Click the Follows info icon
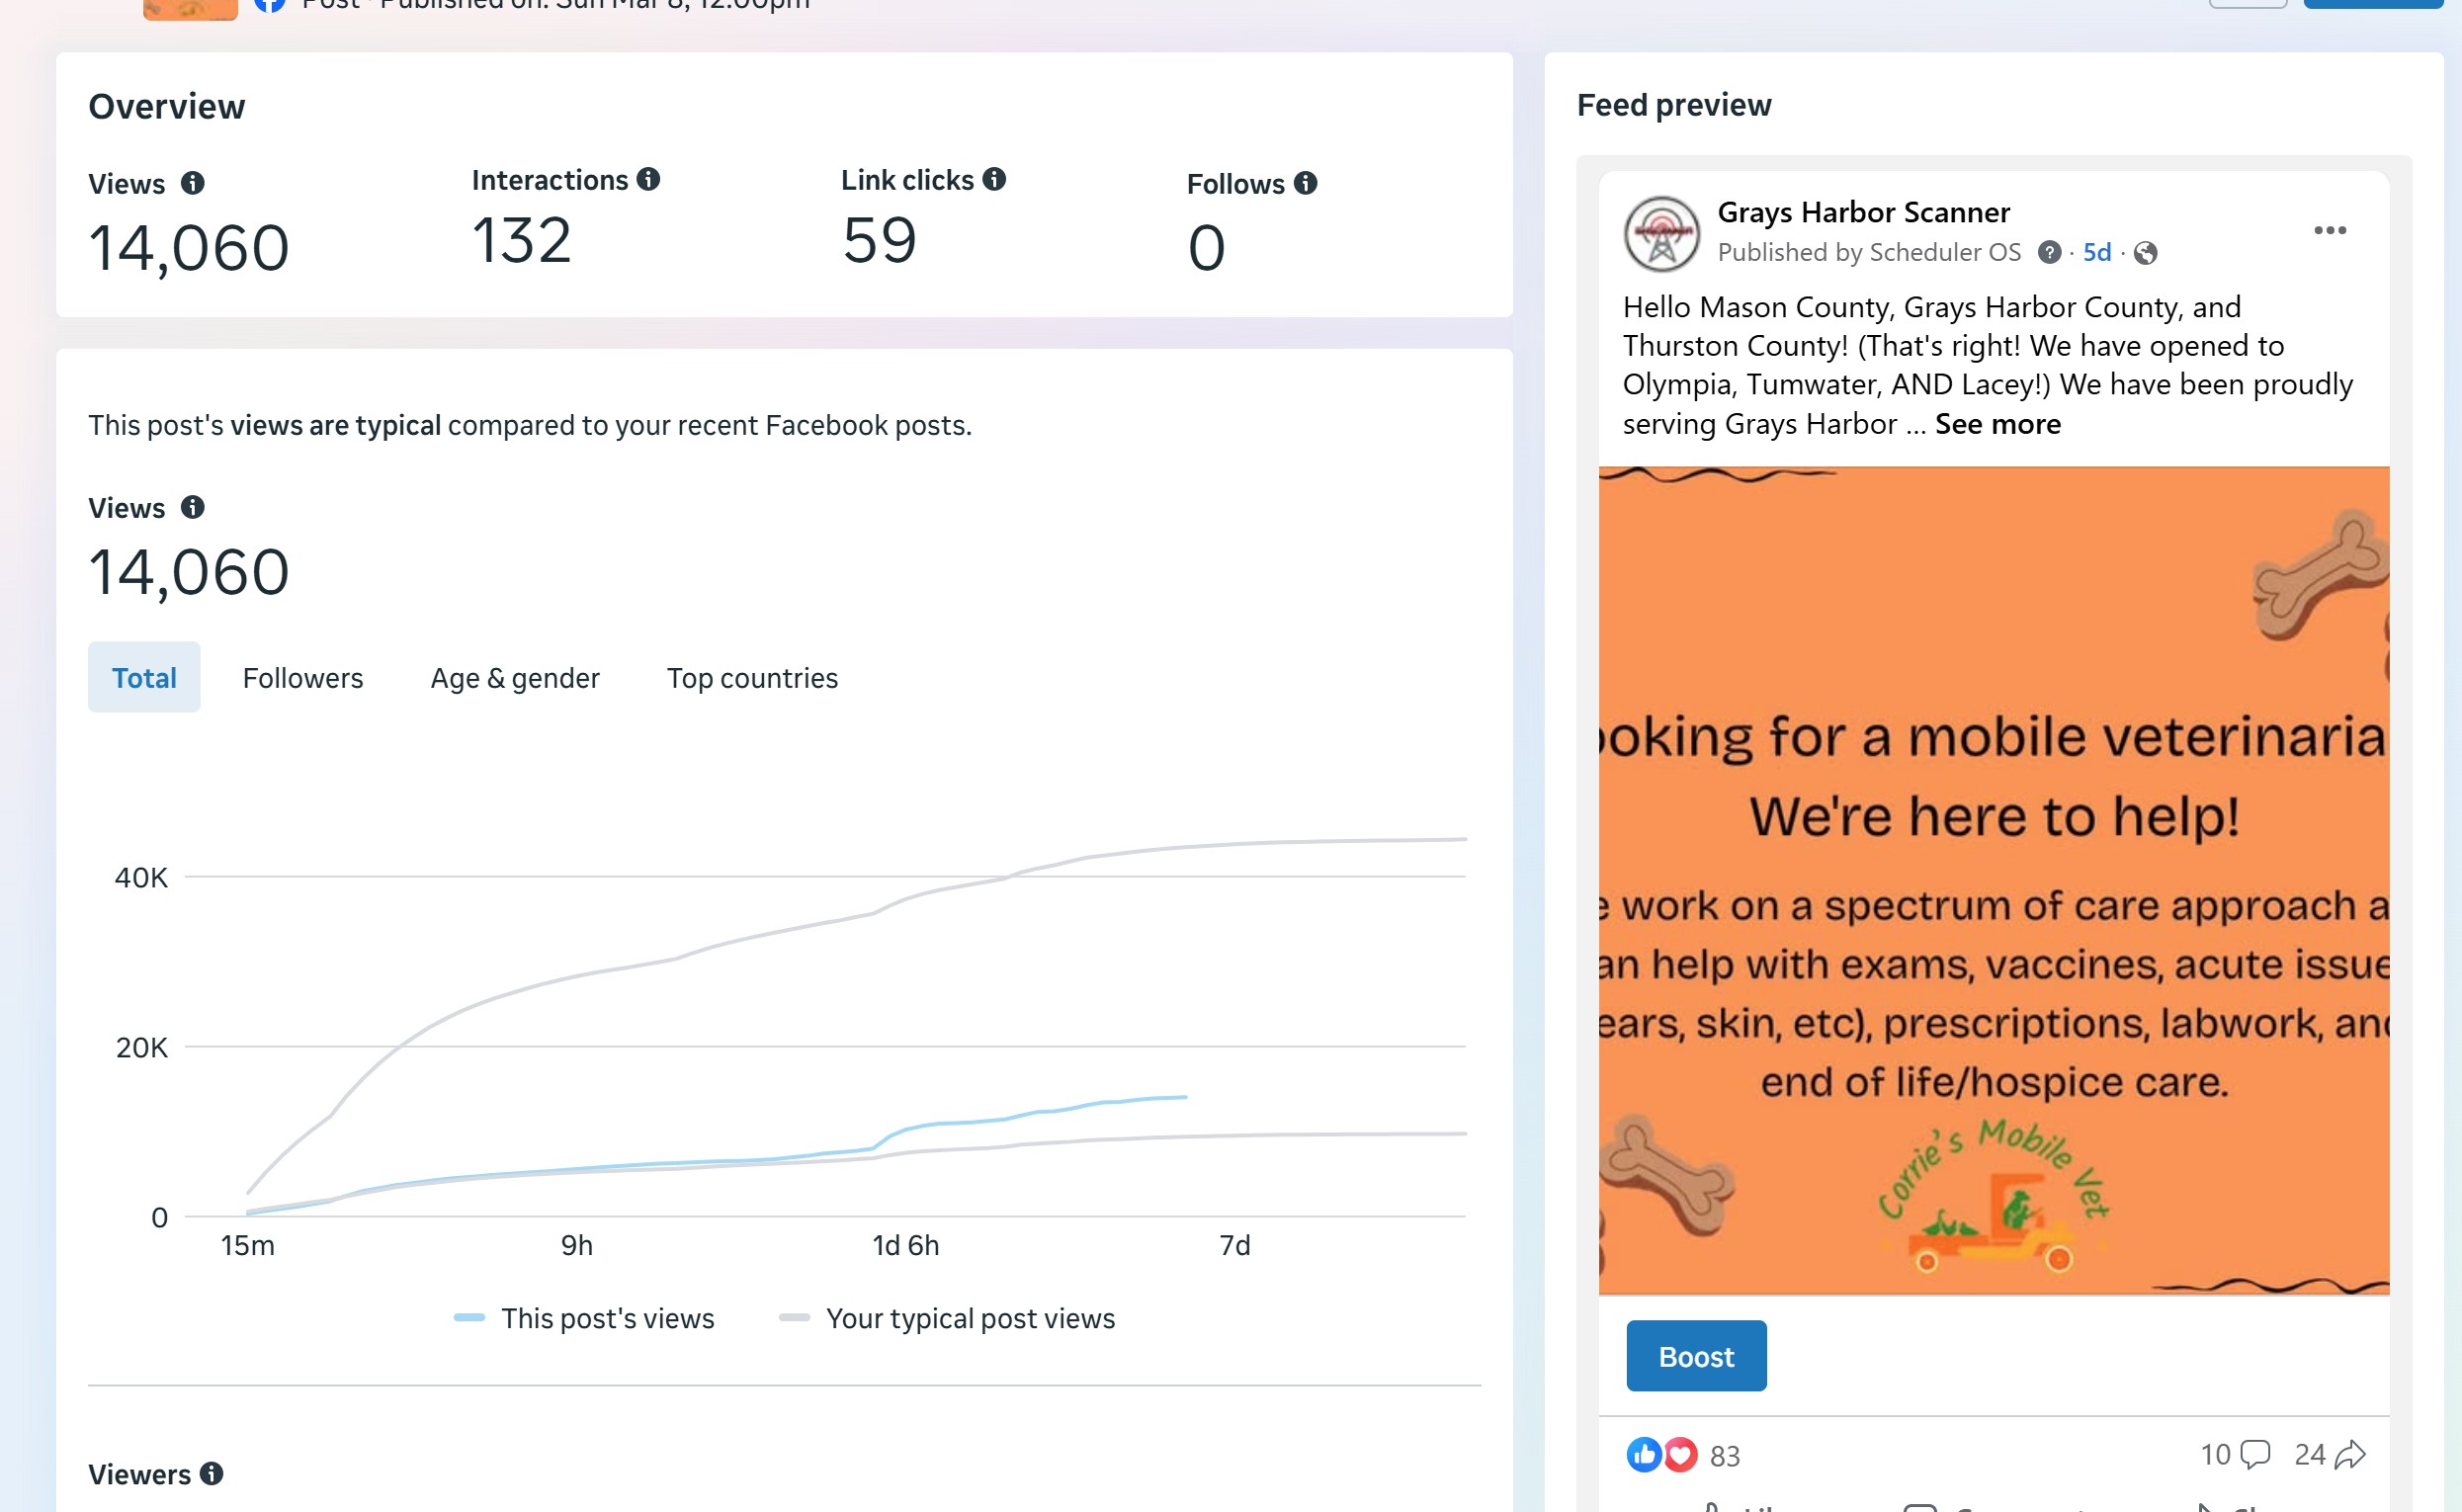 coord(1305,183)
